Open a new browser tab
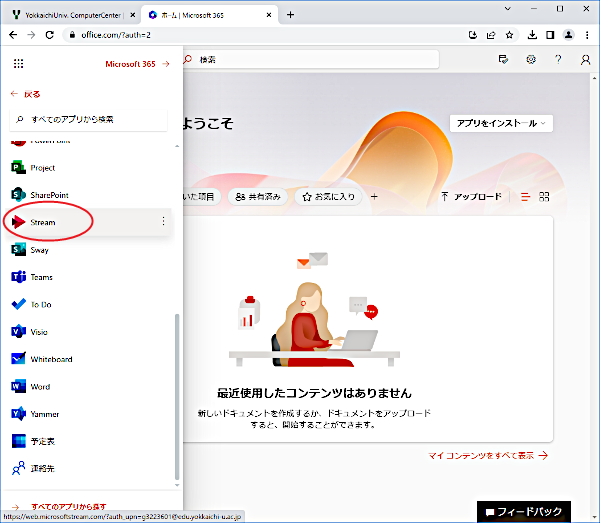Image resolution: width=600 pixels, height=523 pixels. 290,15
